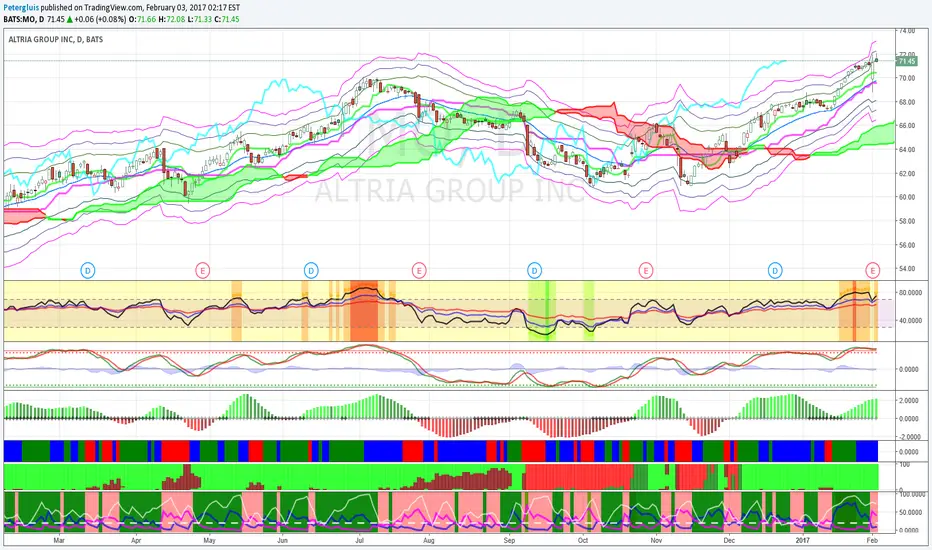
Task: Click the May label on time axis
Action: click(x=209, y=540)
